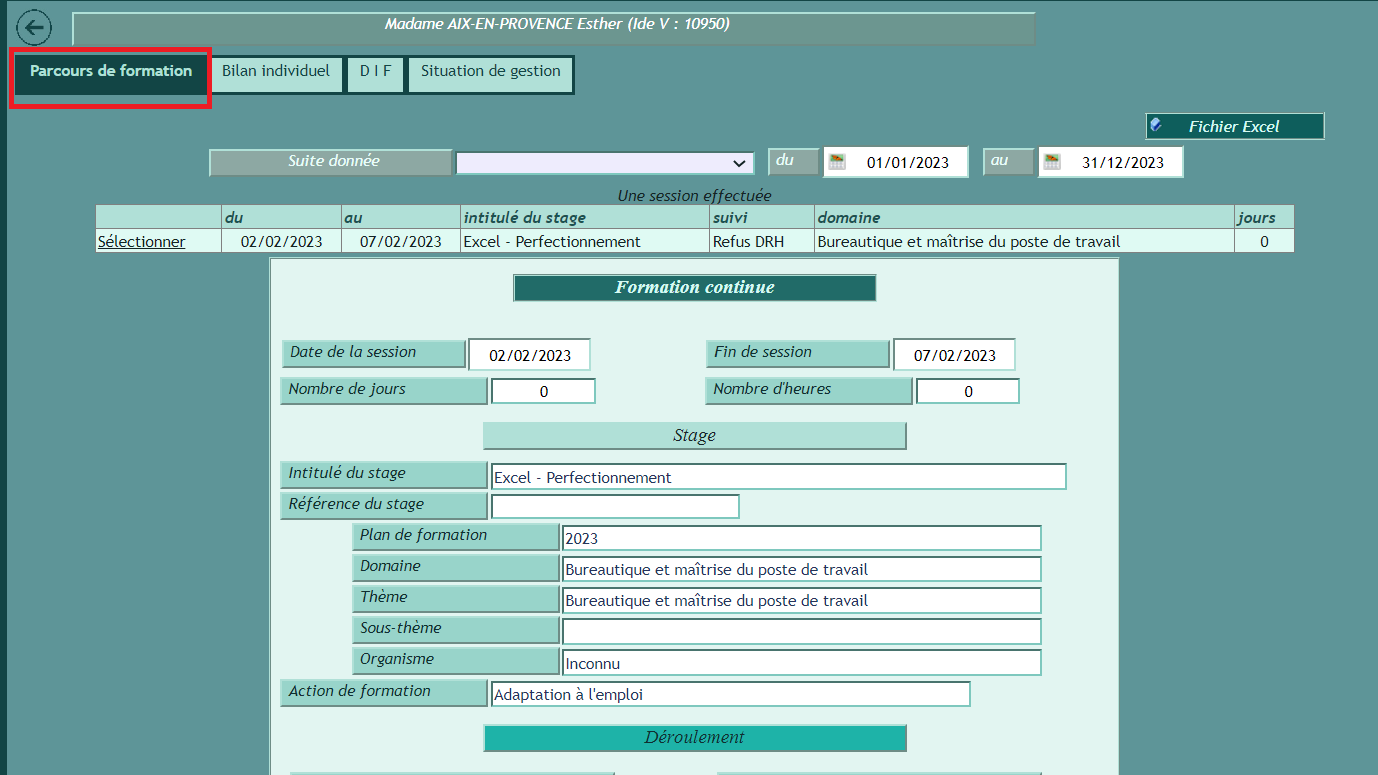
Task: Go to the Situation de gestion tab
Action: [490, 72]
